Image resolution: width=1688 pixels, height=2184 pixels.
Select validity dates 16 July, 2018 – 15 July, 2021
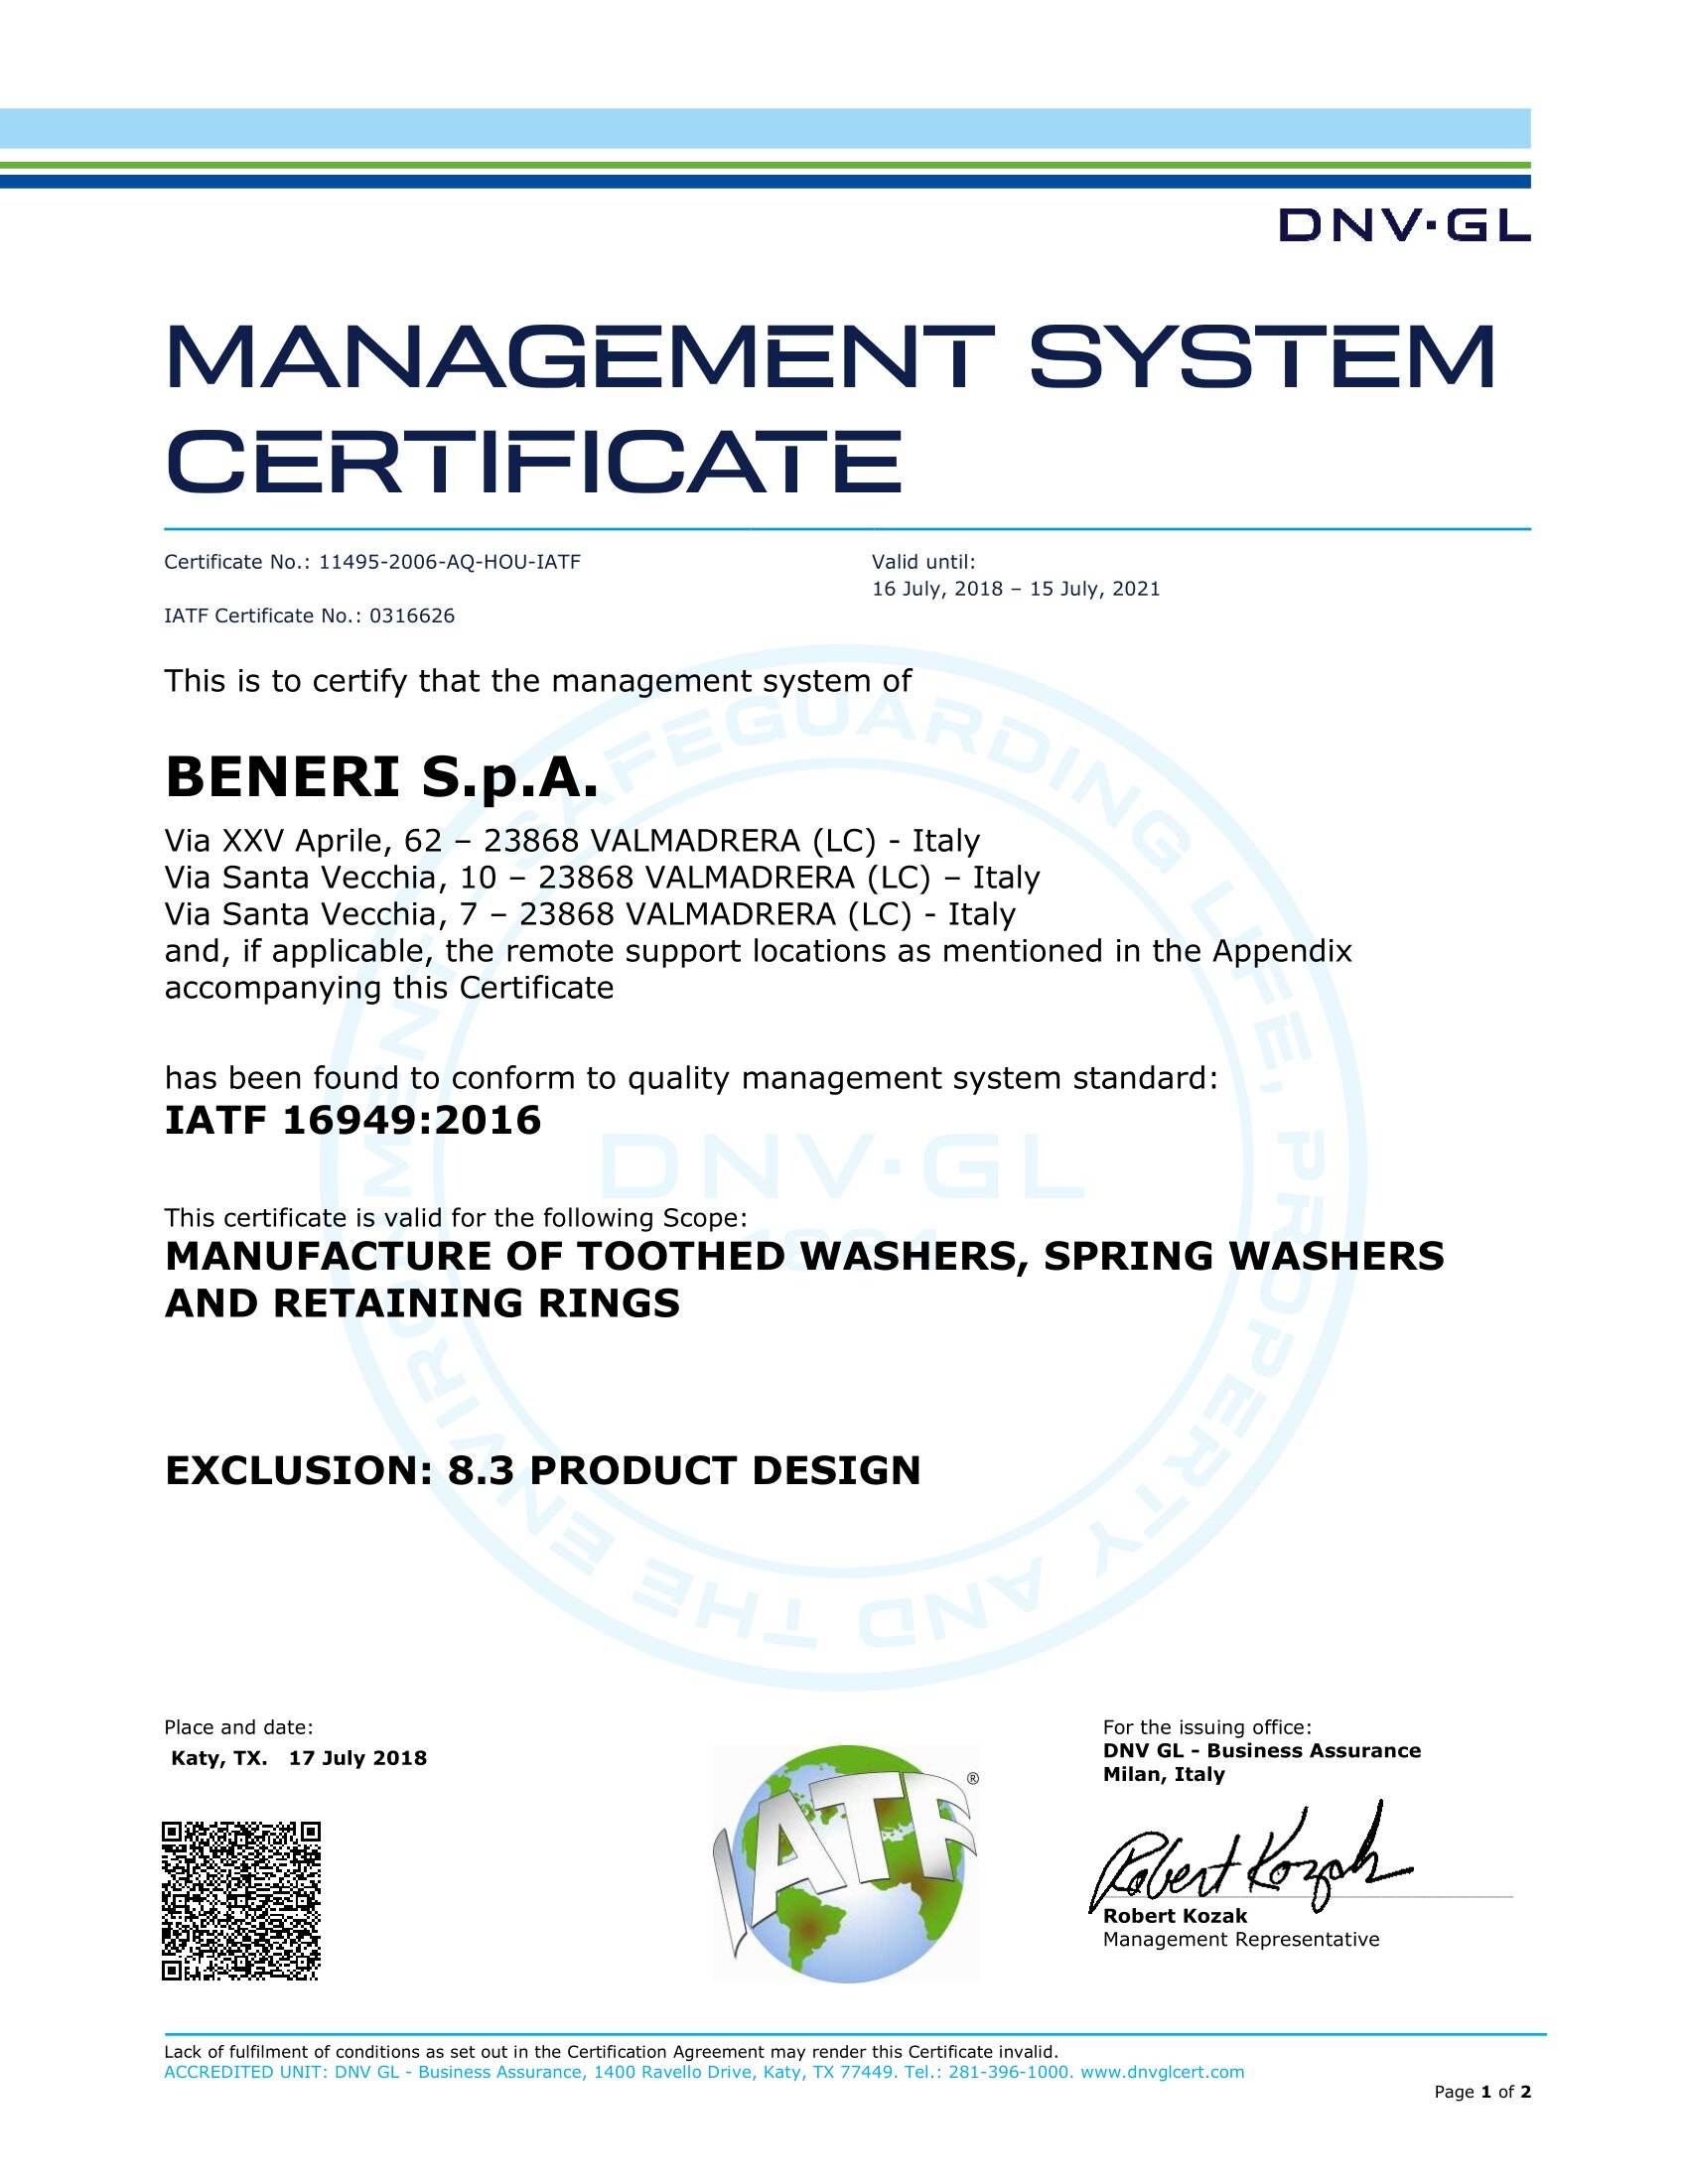[x=1016, y=589]
